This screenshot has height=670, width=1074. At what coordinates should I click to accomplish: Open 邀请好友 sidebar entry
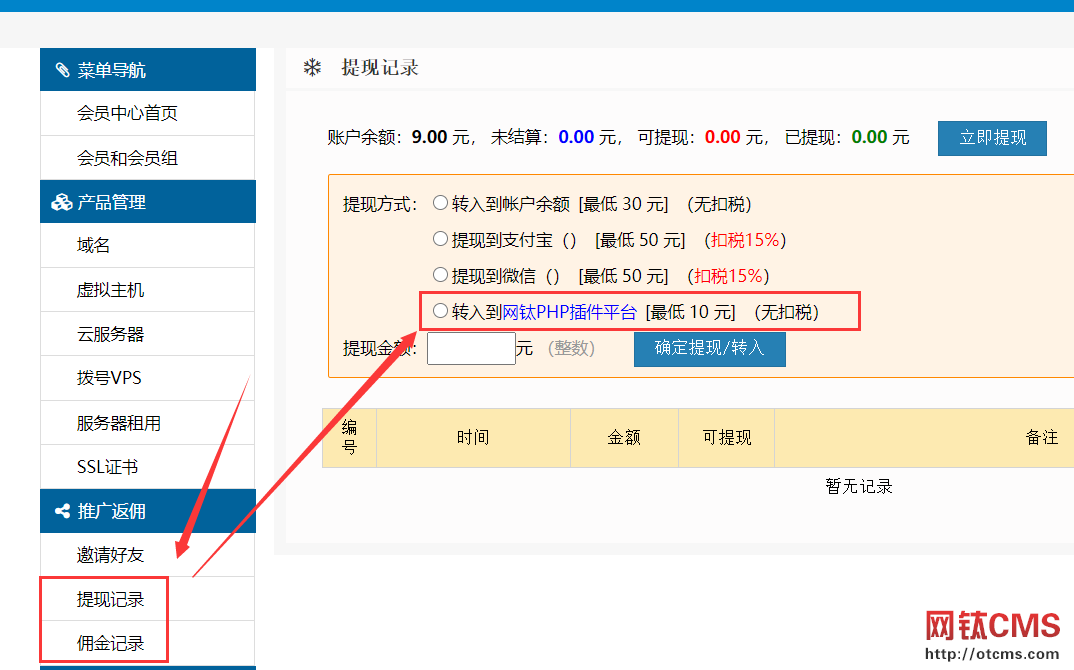(110, 555)
